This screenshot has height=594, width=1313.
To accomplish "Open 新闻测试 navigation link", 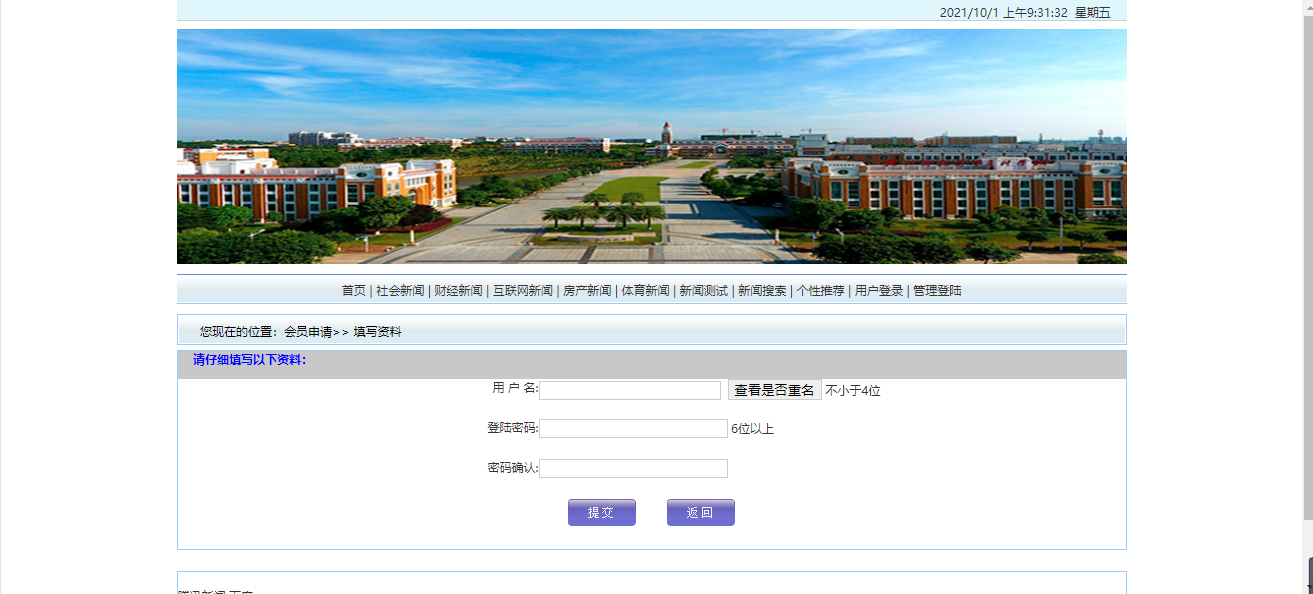I will pyautogui.click(x=703, y=291).
